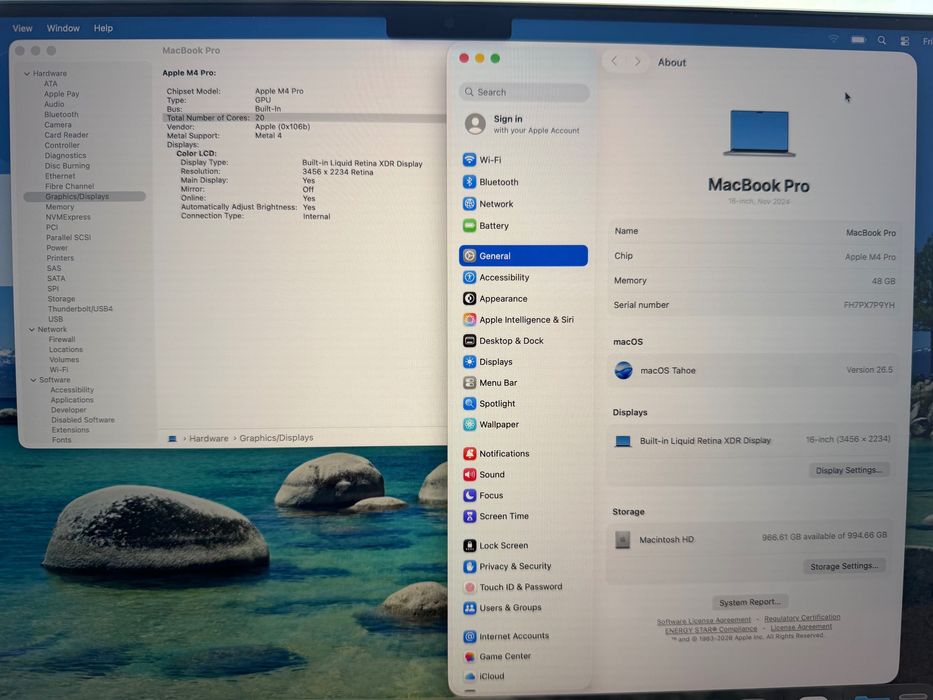Open Touch ID & Password icon
This screenshot has width=933, height=700.
(x=469, y=587)
